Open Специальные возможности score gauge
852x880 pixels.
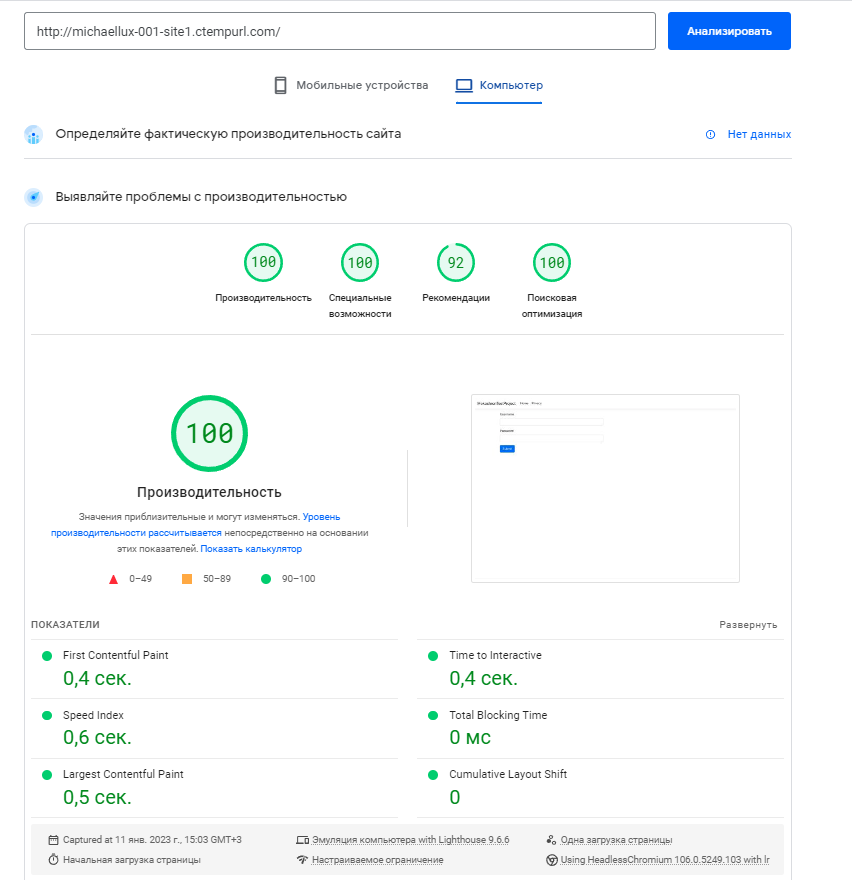(x=360, y=262)
